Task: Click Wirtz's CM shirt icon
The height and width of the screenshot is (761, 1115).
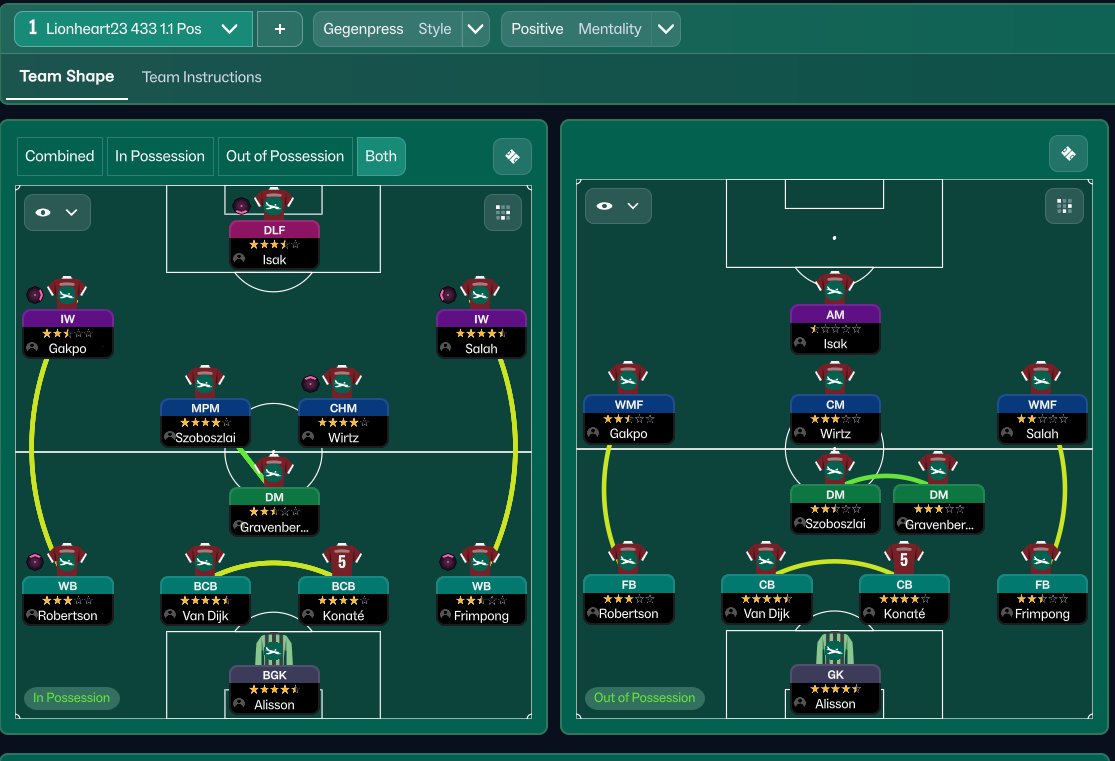Action: tap(835, 378)
